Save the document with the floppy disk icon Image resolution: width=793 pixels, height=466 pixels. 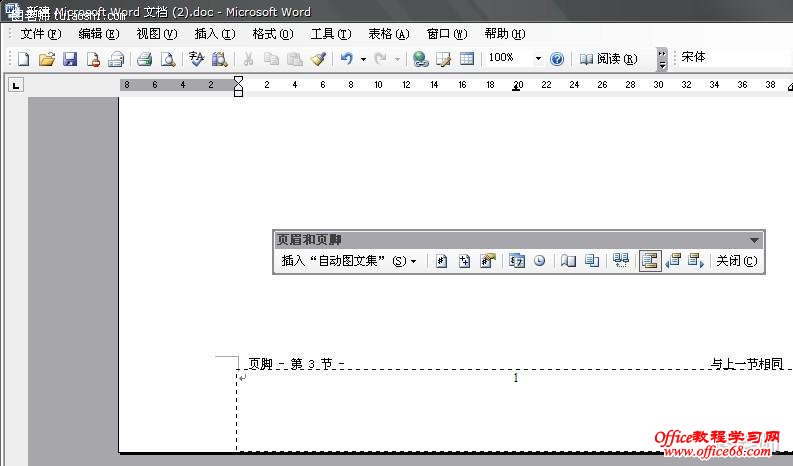tap(70, 59)
